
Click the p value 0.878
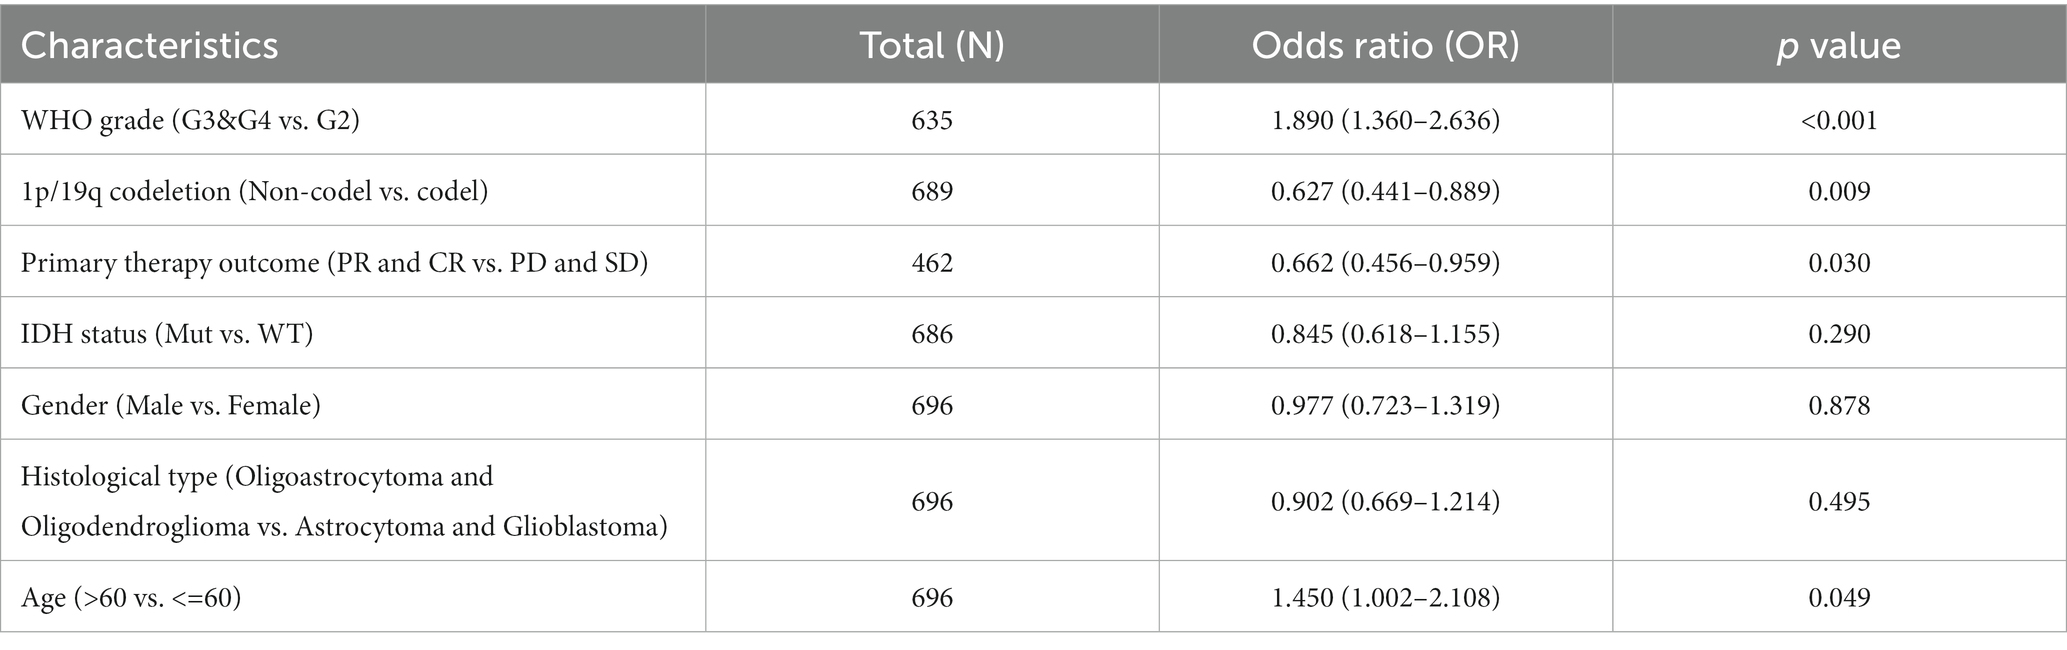pyautogui.click(x=1839, y=405)
